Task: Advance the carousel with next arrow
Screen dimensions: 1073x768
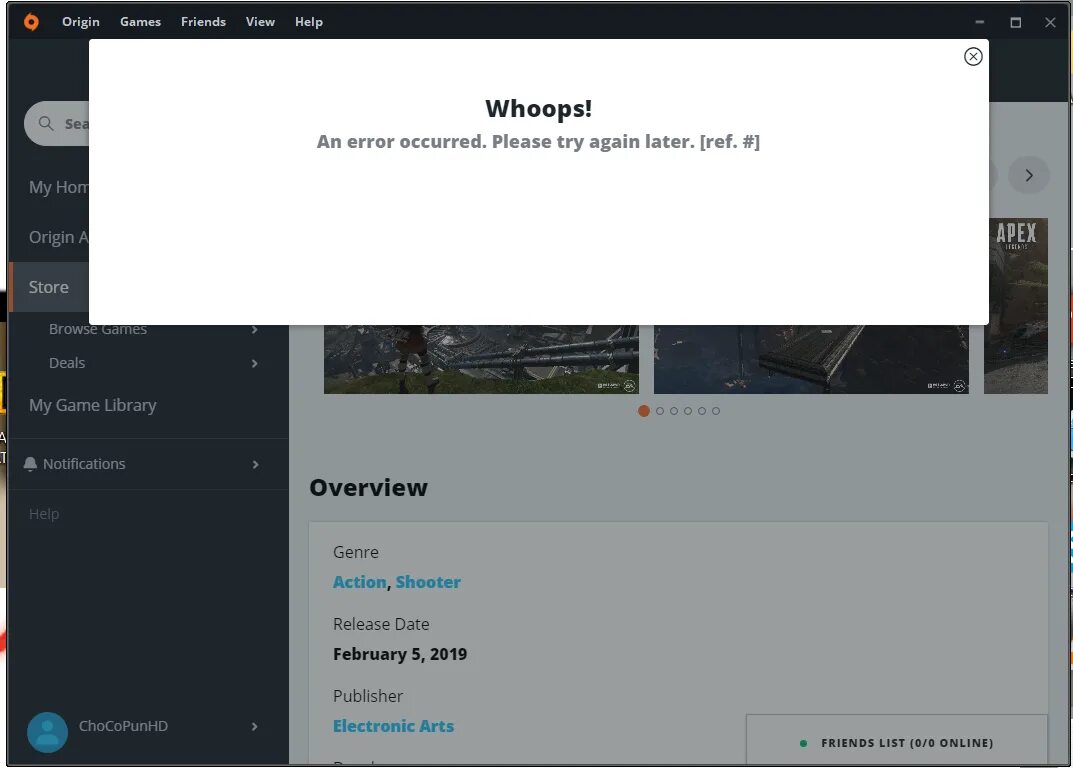Action: [x=1029, y=175]
